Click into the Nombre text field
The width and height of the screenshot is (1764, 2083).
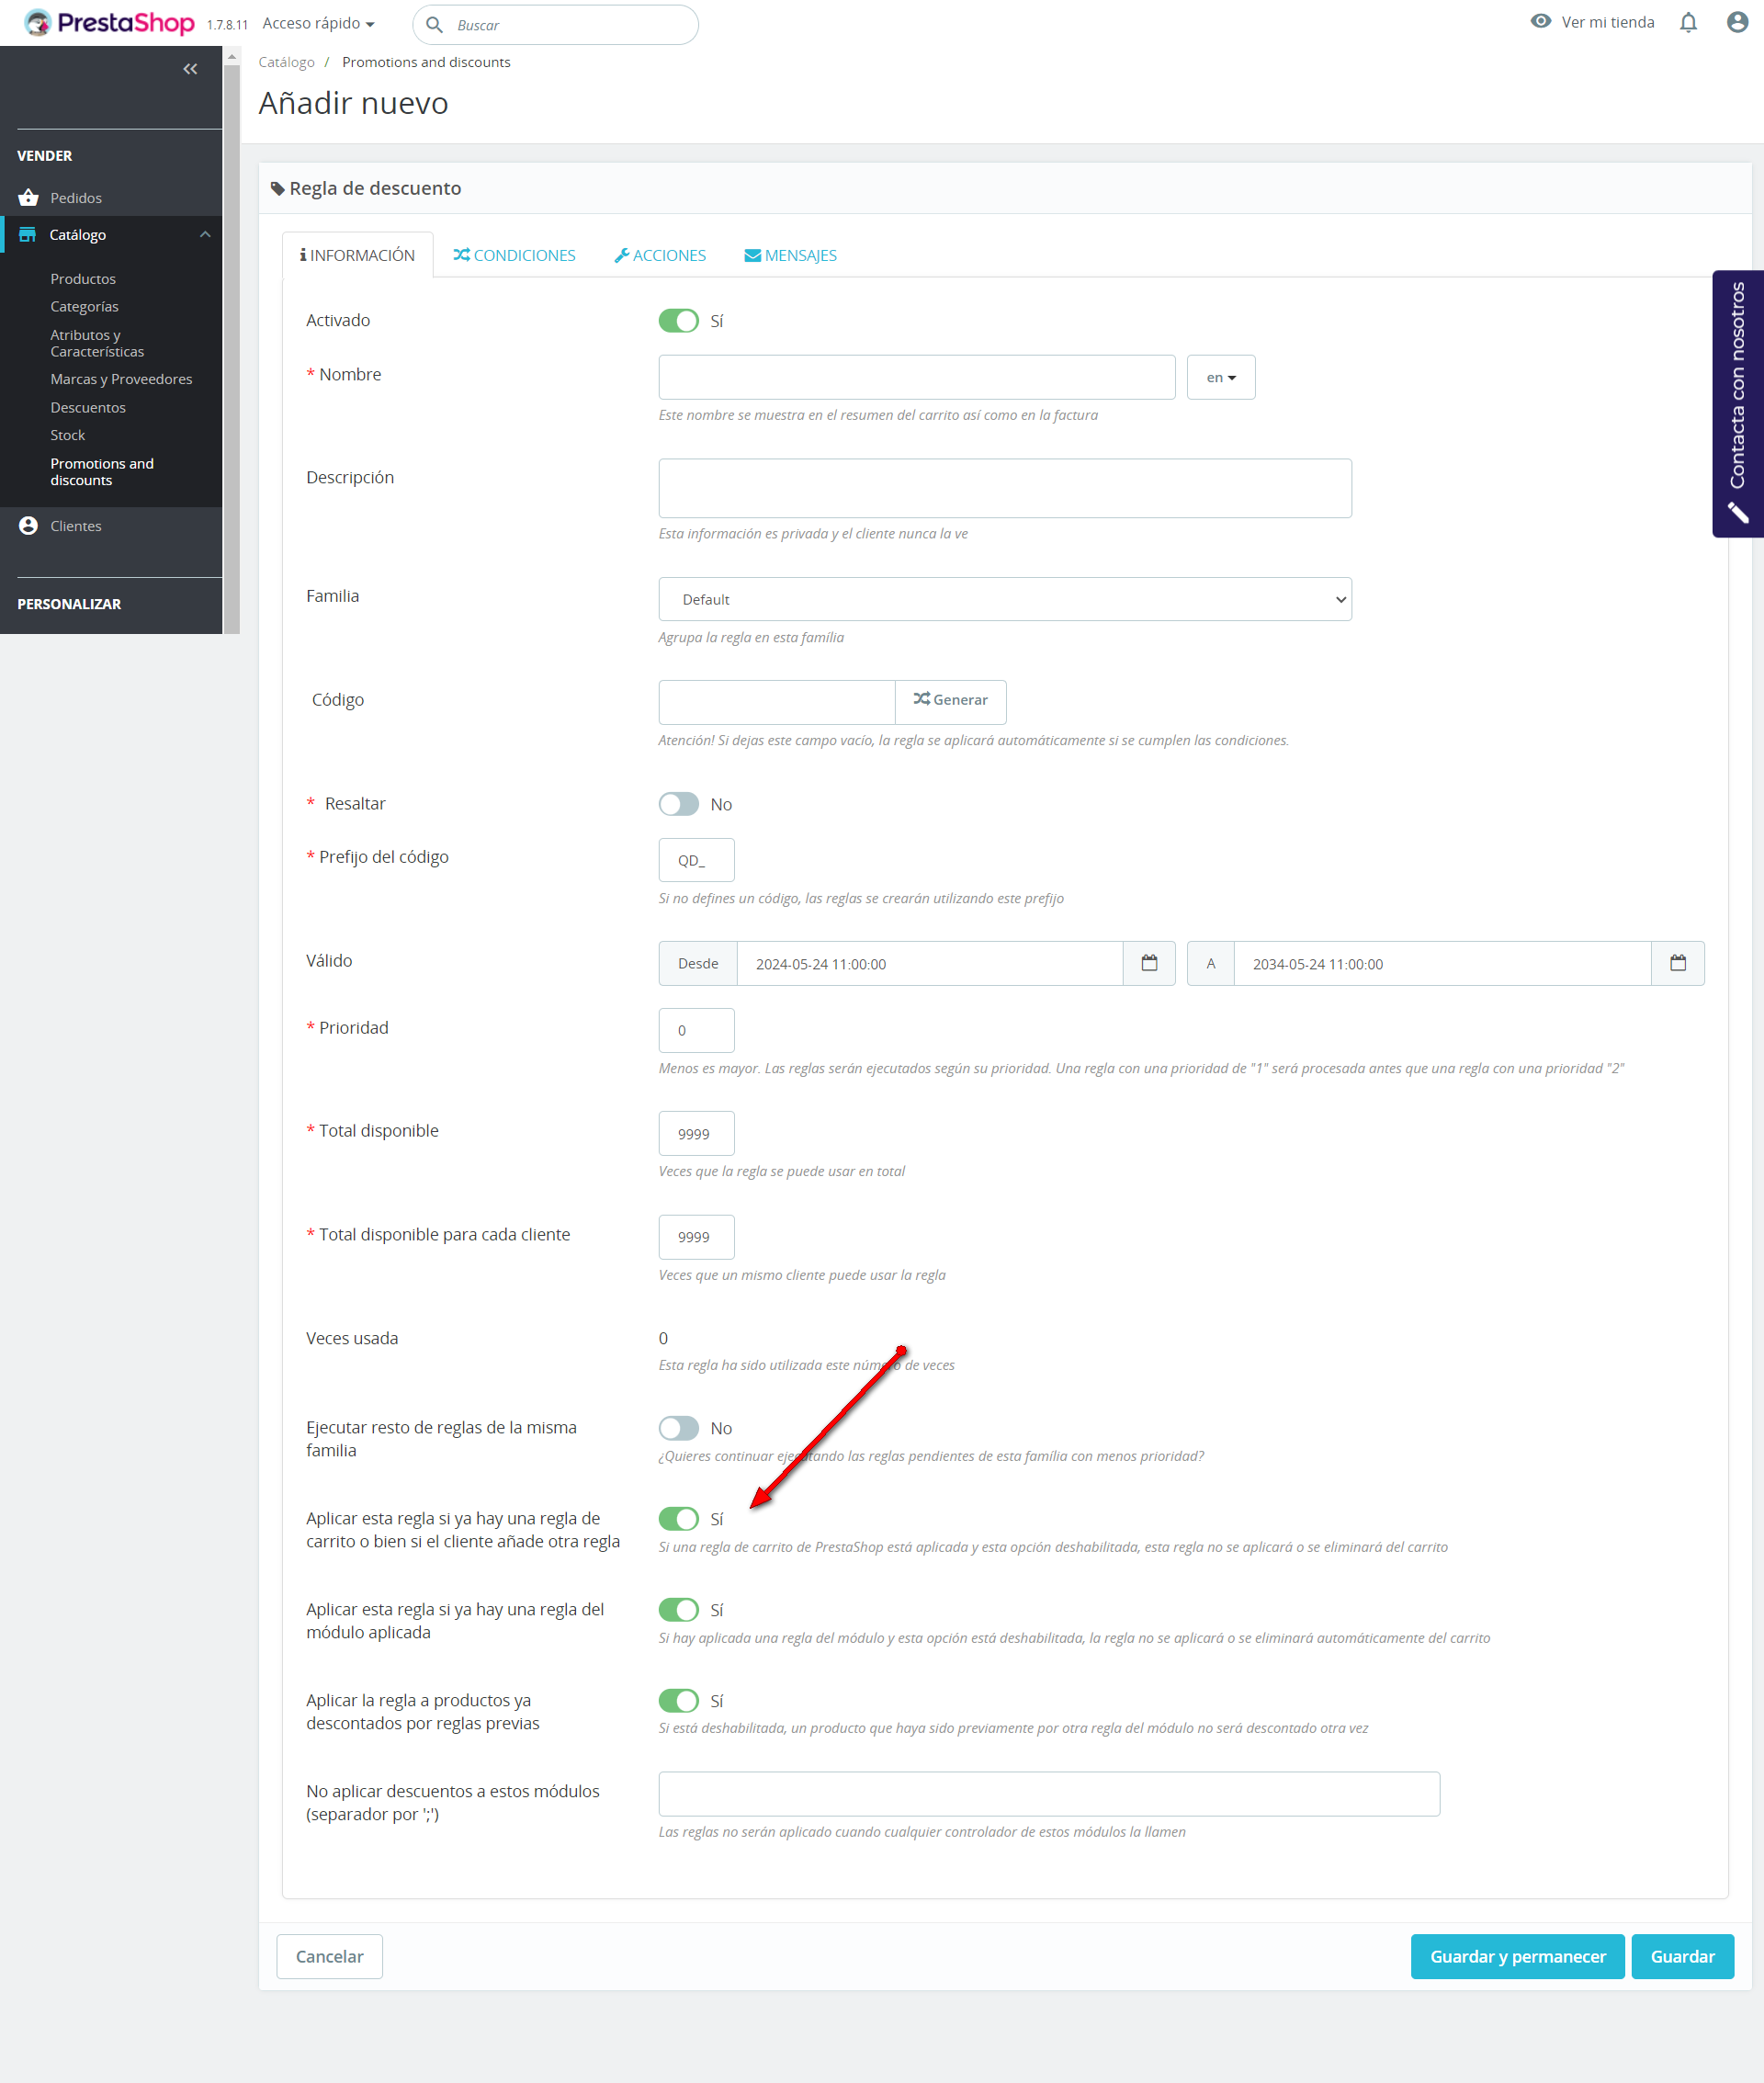(916, 378)
